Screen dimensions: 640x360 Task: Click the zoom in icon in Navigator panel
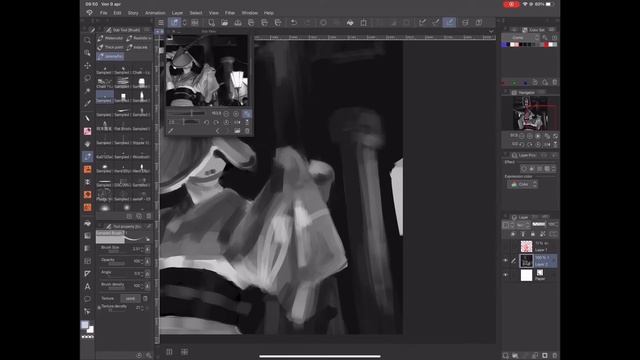coord(530,136)
